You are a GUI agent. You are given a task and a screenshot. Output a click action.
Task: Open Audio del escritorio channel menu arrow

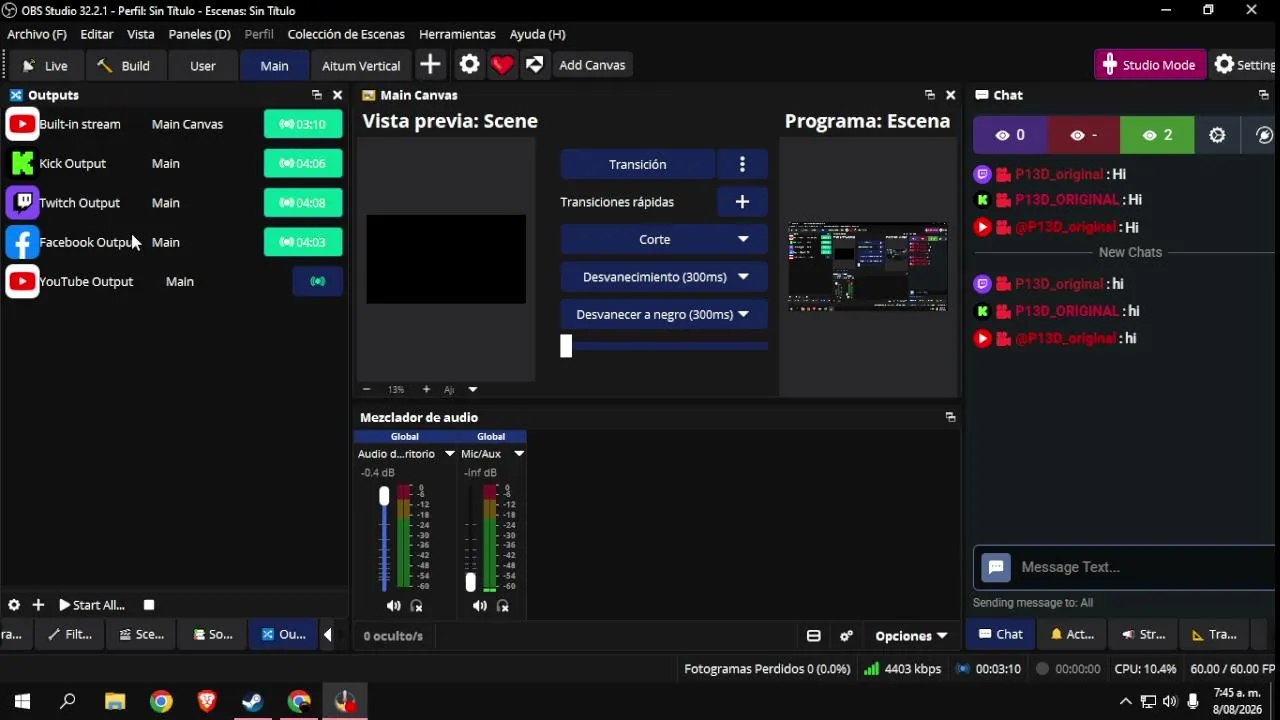tap(450, 454)
